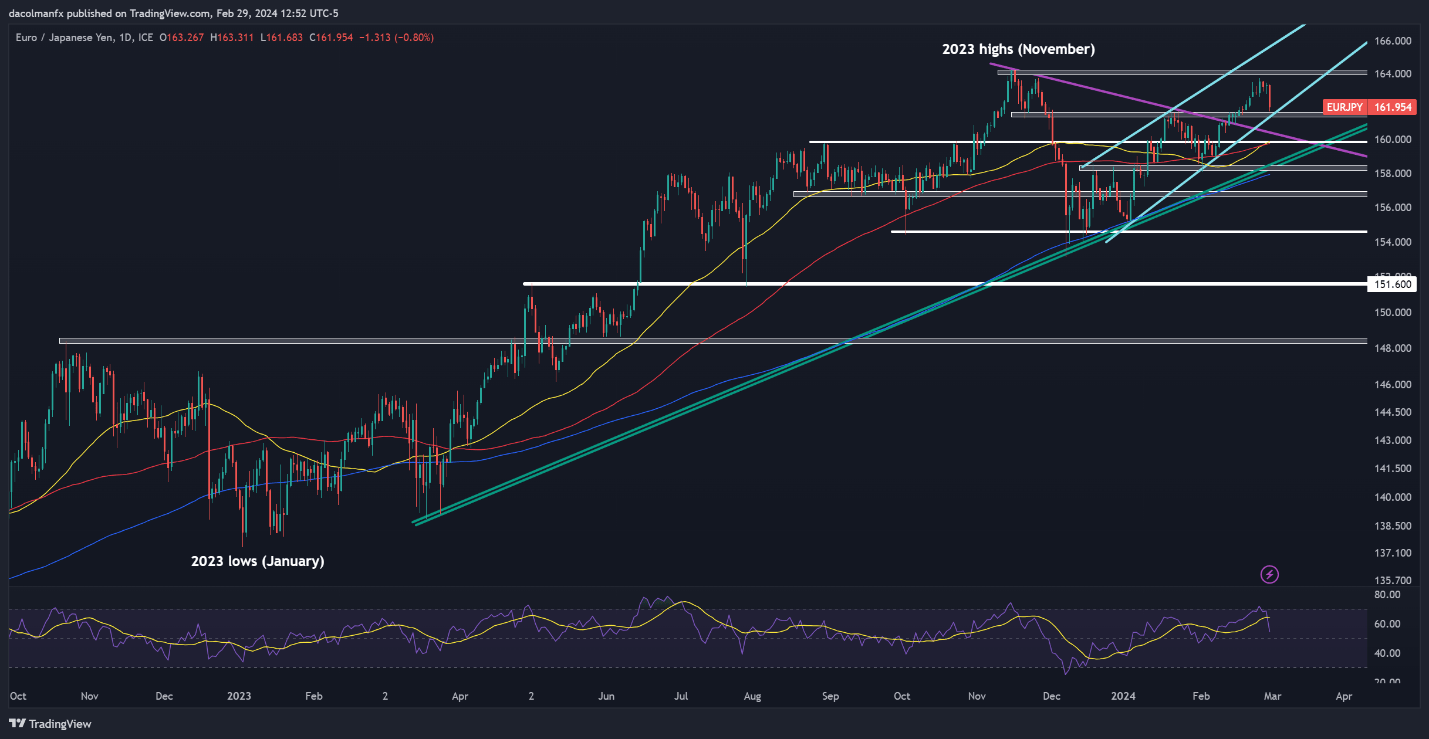Screen dimensions: 1429x739
Task: Click the 135.700 price axis label
Action: [x=1393, y=580]
